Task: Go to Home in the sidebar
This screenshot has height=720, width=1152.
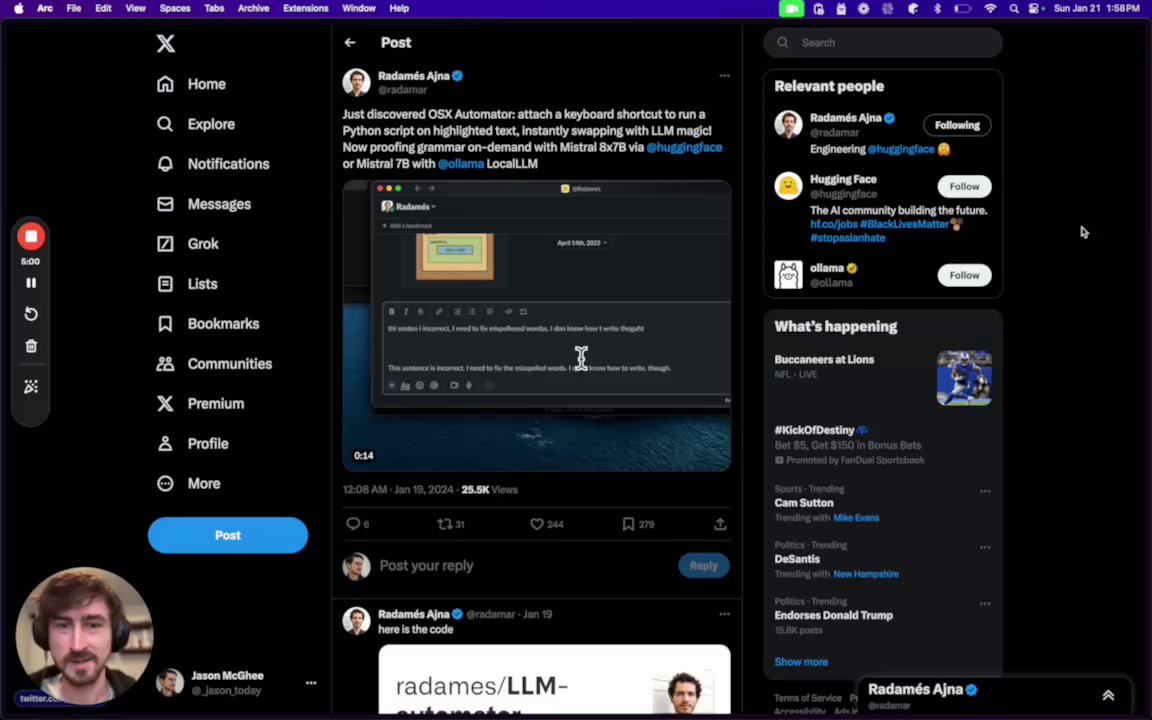Action: (191, 84)
